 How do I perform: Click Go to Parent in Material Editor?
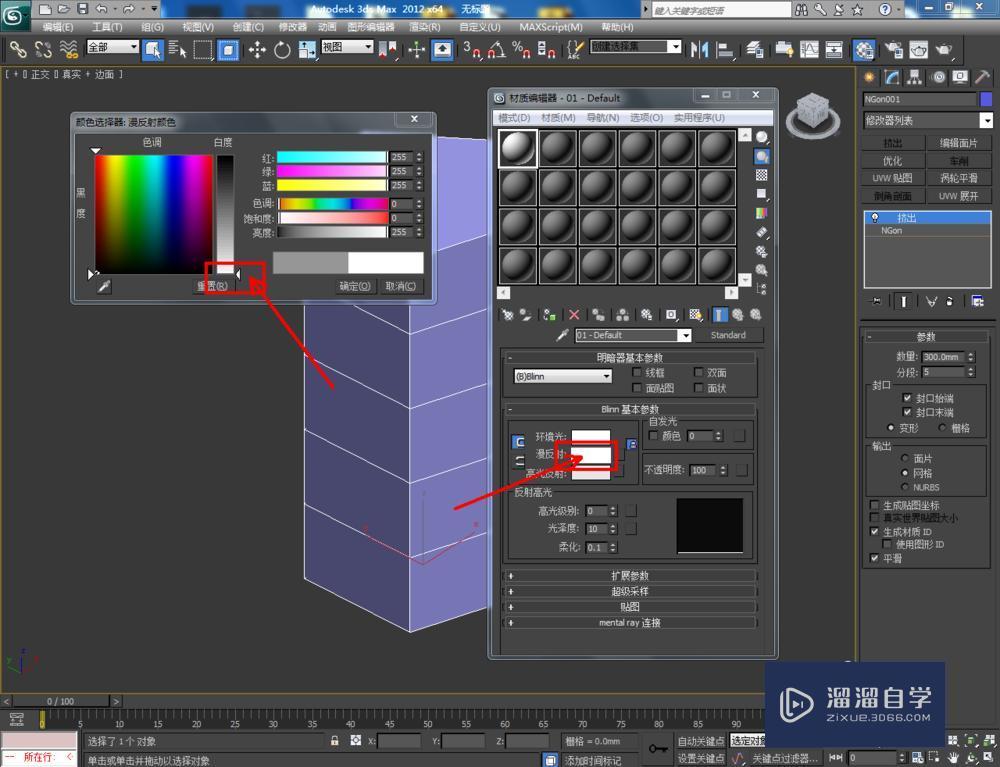738,314
